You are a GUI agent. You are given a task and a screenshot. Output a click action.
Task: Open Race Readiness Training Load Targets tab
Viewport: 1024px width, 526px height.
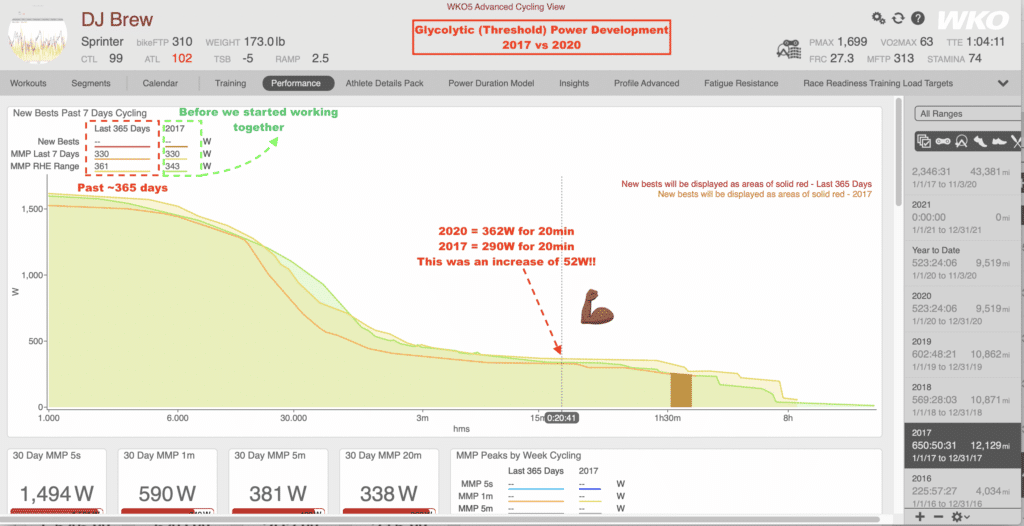[878, 83]
